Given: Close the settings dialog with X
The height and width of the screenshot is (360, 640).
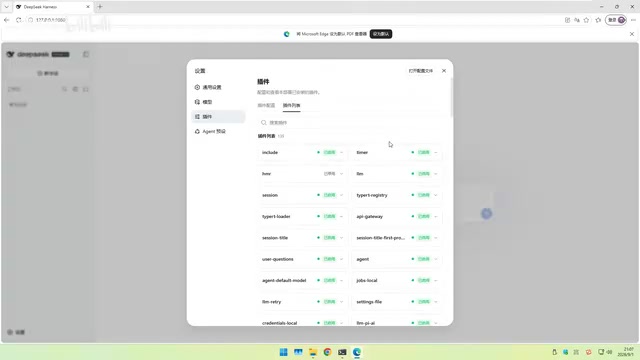Looking at the screenshot, I should pos(444,71).
